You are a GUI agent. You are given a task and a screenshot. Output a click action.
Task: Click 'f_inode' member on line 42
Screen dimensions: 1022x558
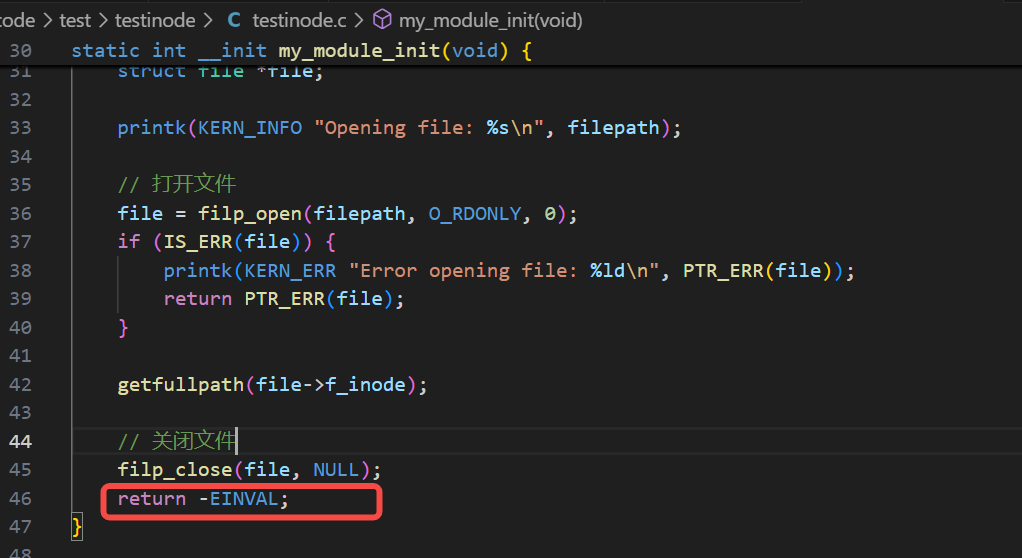[365, 385]
